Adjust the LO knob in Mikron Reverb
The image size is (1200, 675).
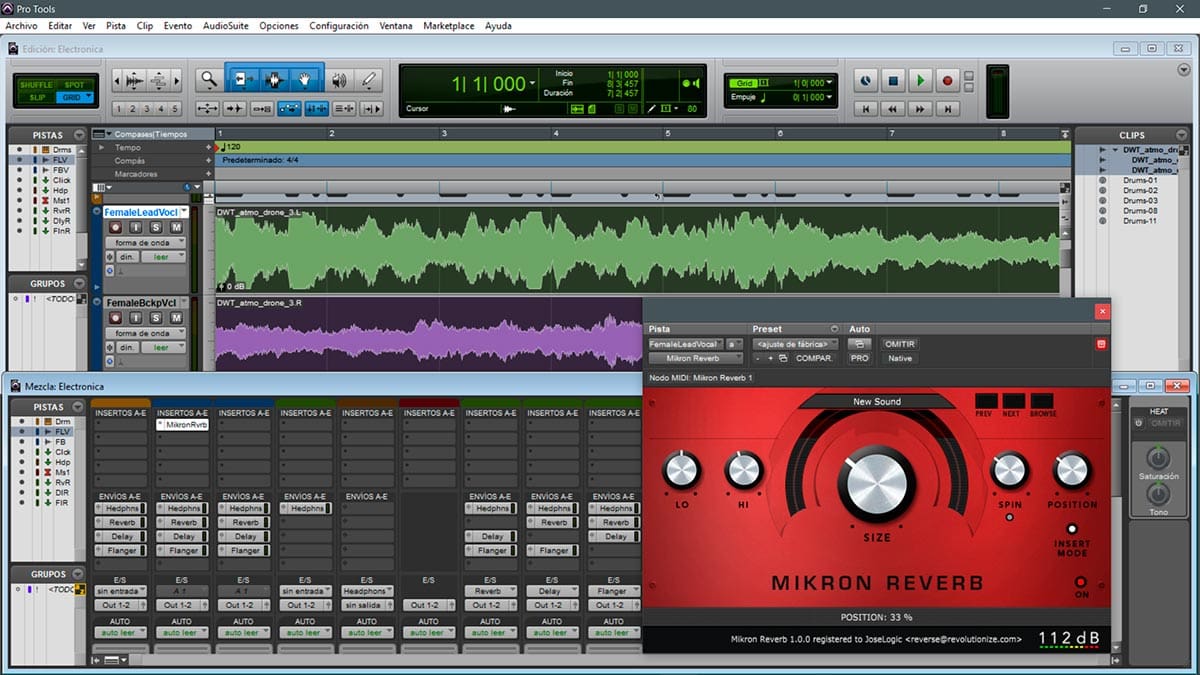tap(681, 470)
